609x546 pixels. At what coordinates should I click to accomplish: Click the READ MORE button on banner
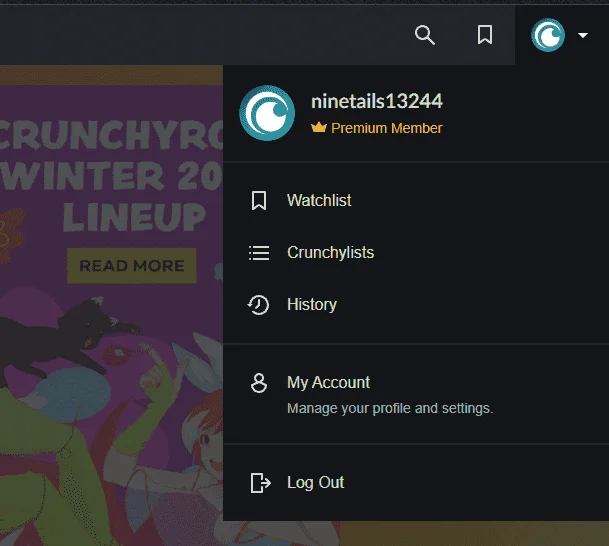pyautogui.click(x=132, y=266)
